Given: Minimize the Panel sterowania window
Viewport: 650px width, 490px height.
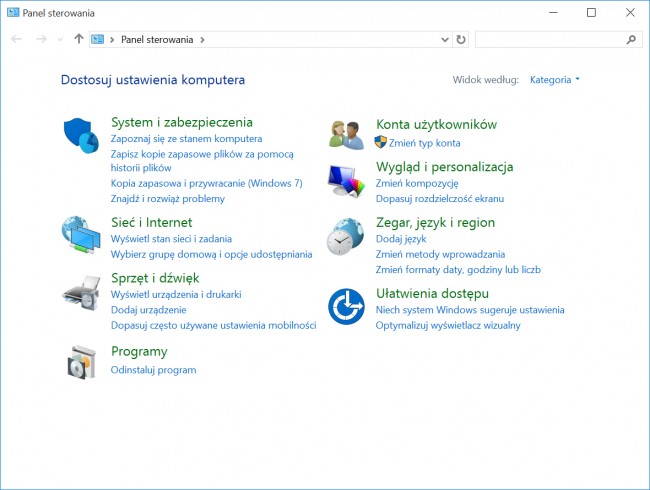Looking at the screenshot, I should coord(553,12).
